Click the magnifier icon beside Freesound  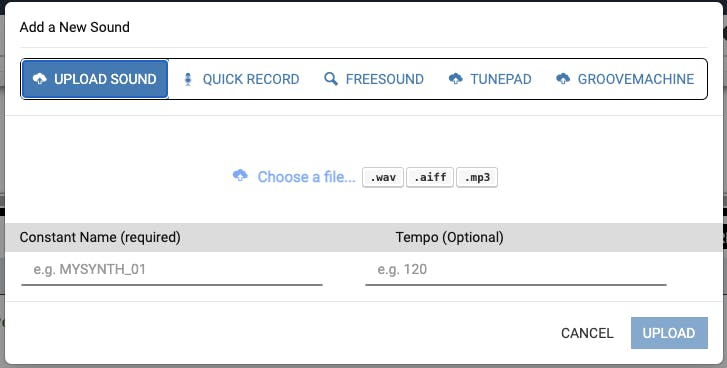pos(331,79)
